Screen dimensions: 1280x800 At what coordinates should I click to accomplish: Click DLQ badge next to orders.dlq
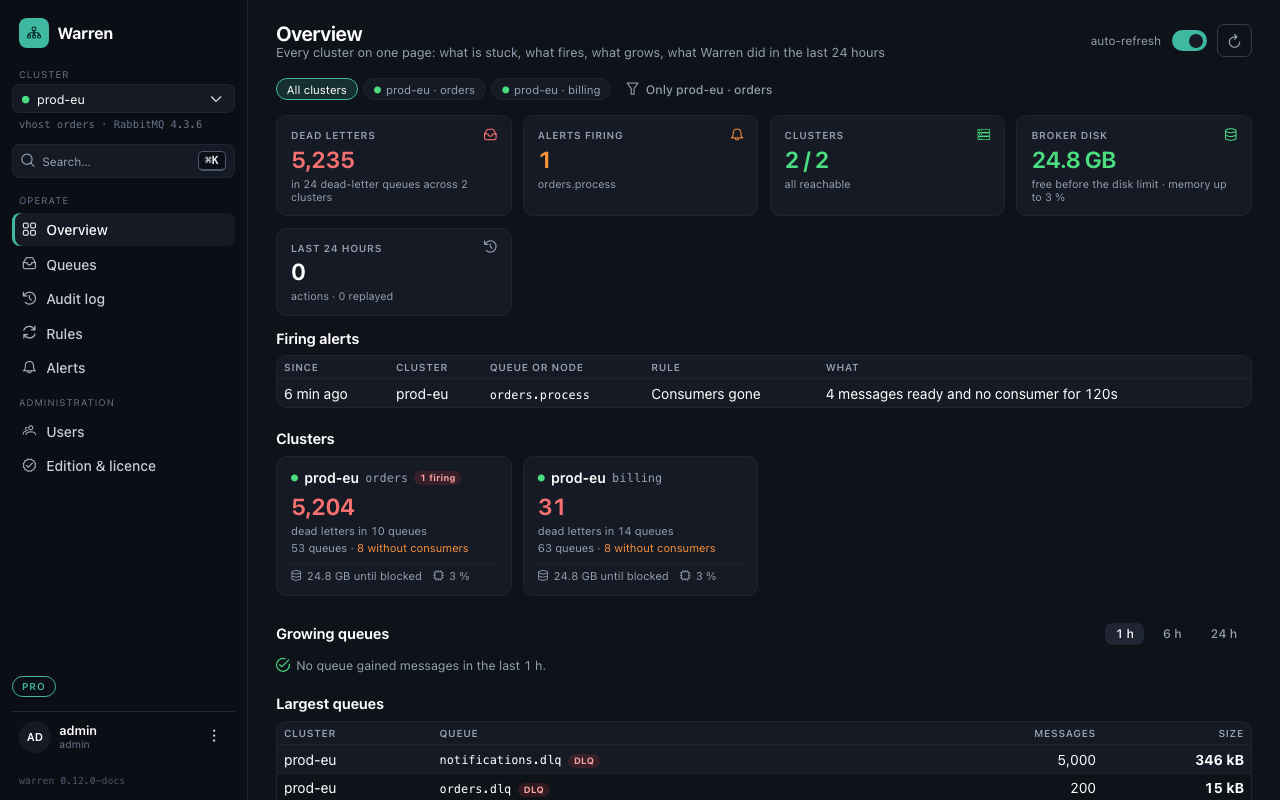tap(534, 789)
